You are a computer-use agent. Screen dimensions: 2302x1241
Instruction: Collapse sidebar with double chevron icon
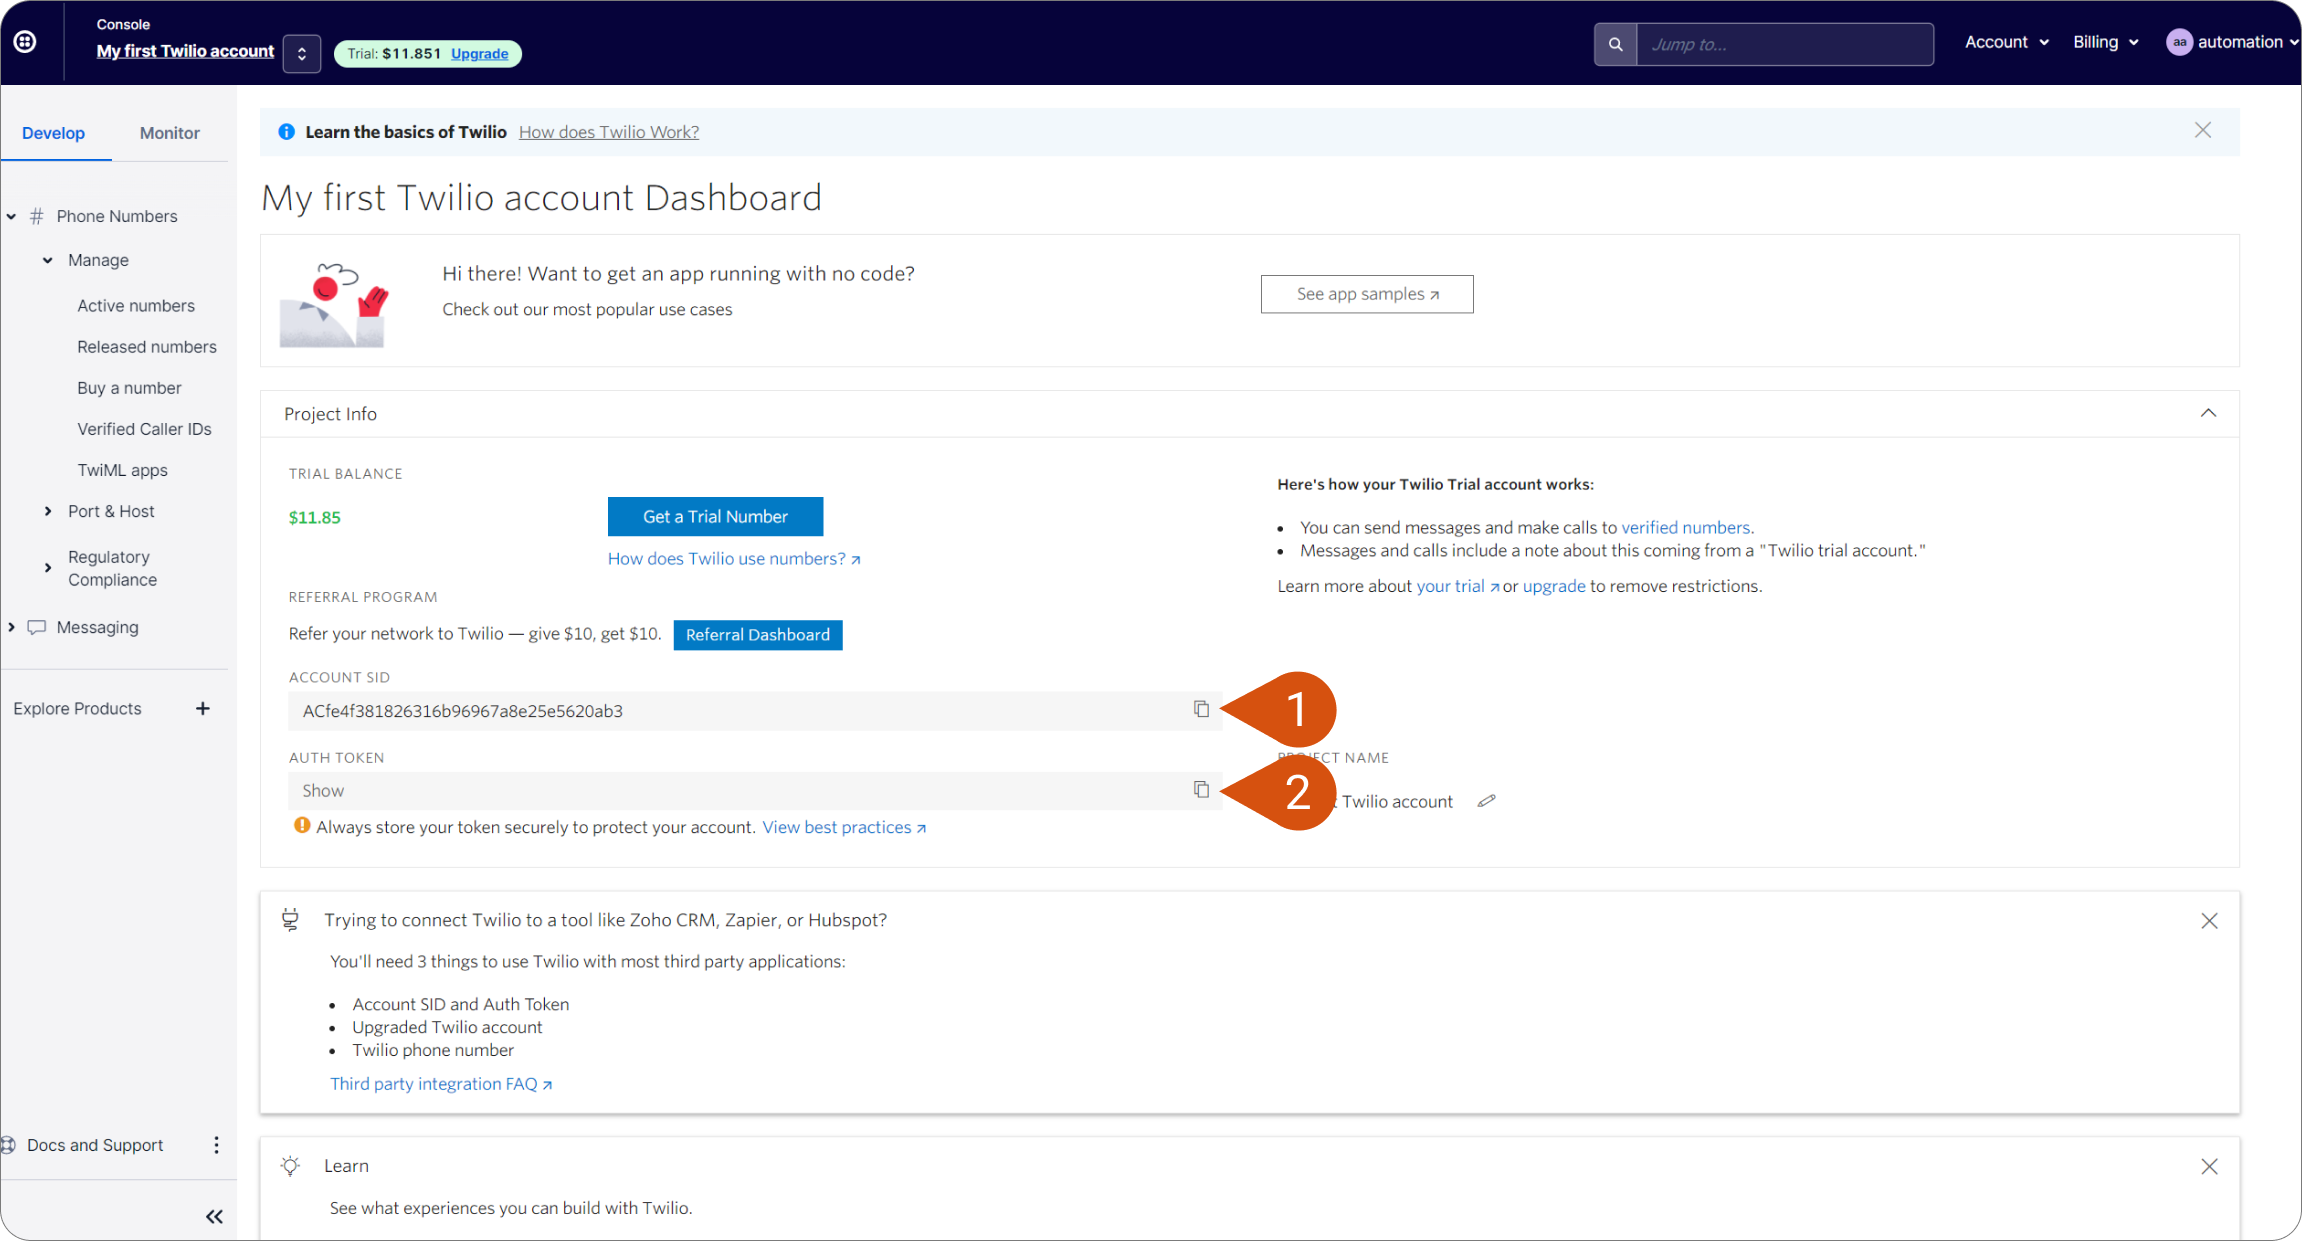coord(214,1216)
